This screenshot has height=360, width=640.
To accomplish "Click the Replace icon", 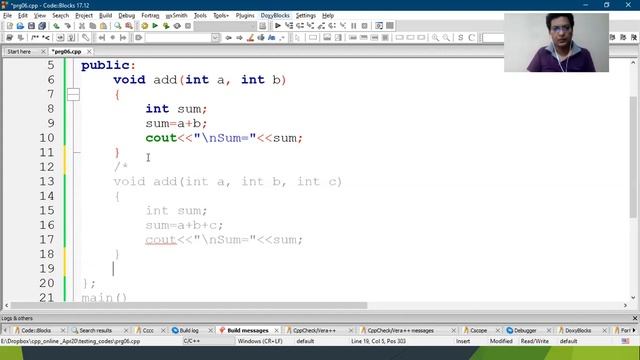I will tap(129, 26).
